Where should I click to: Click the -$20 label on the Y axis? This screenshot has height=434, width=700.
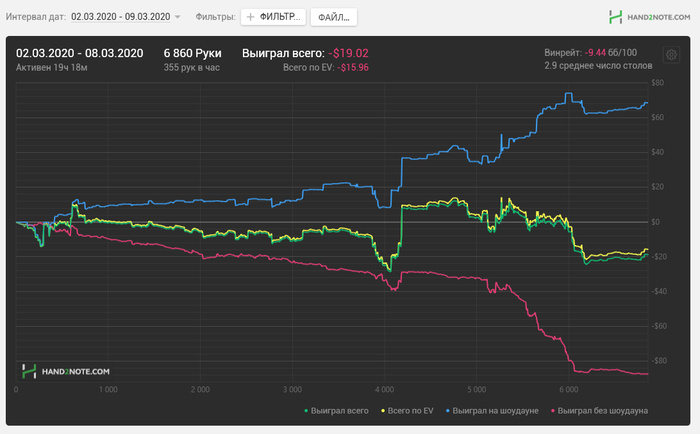click(x=657, y=257)
